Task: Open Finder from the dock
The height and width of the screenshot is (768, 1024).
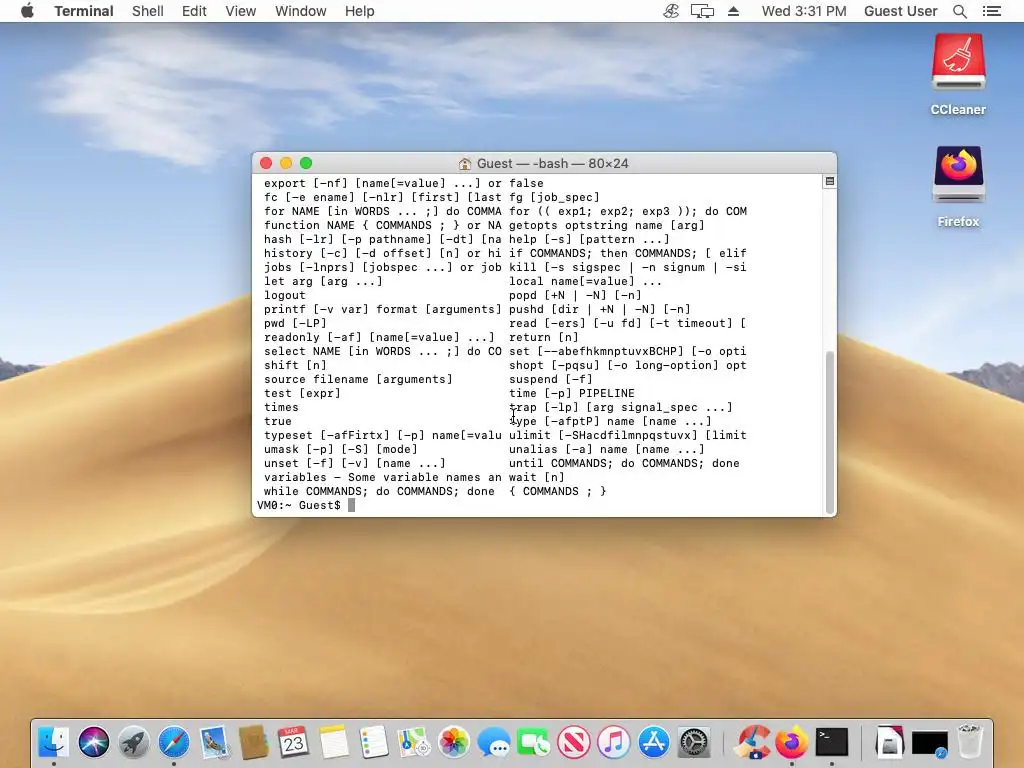Action: [x=54, y=742]
